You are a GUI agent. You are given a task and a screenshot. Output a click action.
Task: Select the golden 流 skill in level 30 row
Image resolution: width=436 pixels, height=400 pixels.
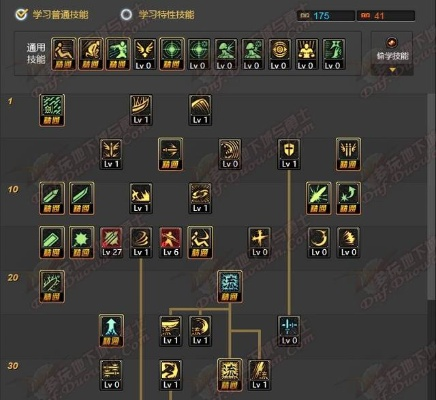click(230, 374)
